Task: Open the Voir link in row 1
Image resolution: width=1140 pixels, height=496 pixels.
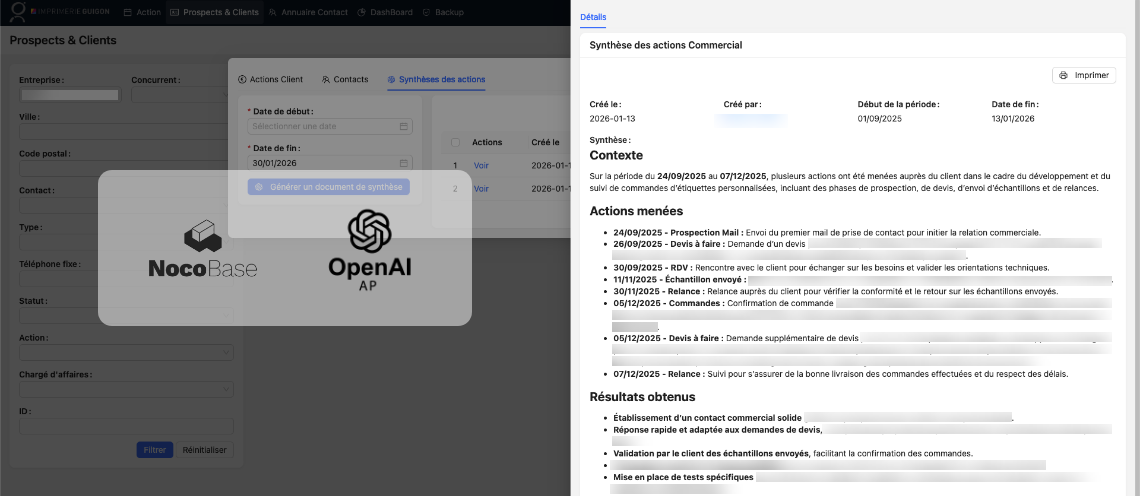Action: point(481,166)
